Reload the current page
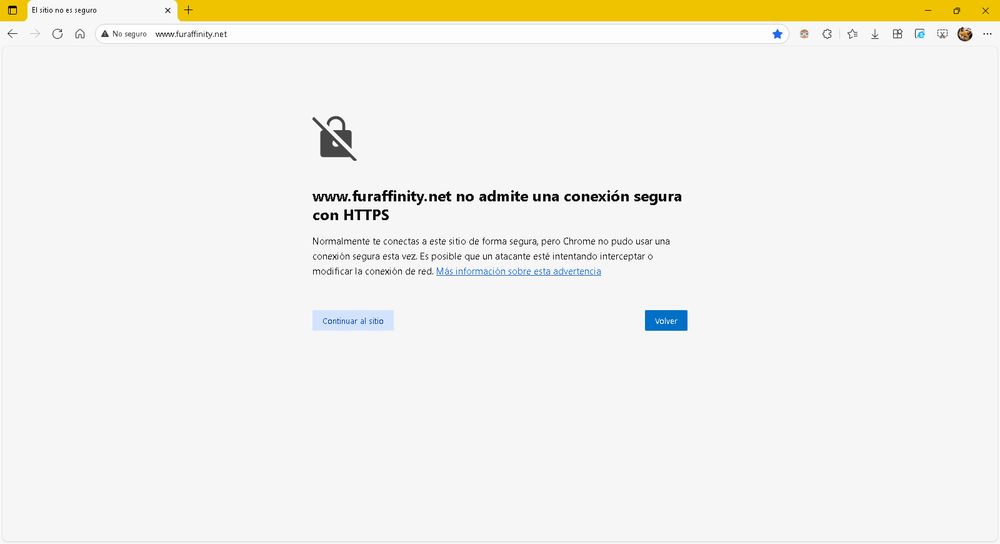Image resolution: width=1000 pixels, height=544 pixels. point(57,34)
